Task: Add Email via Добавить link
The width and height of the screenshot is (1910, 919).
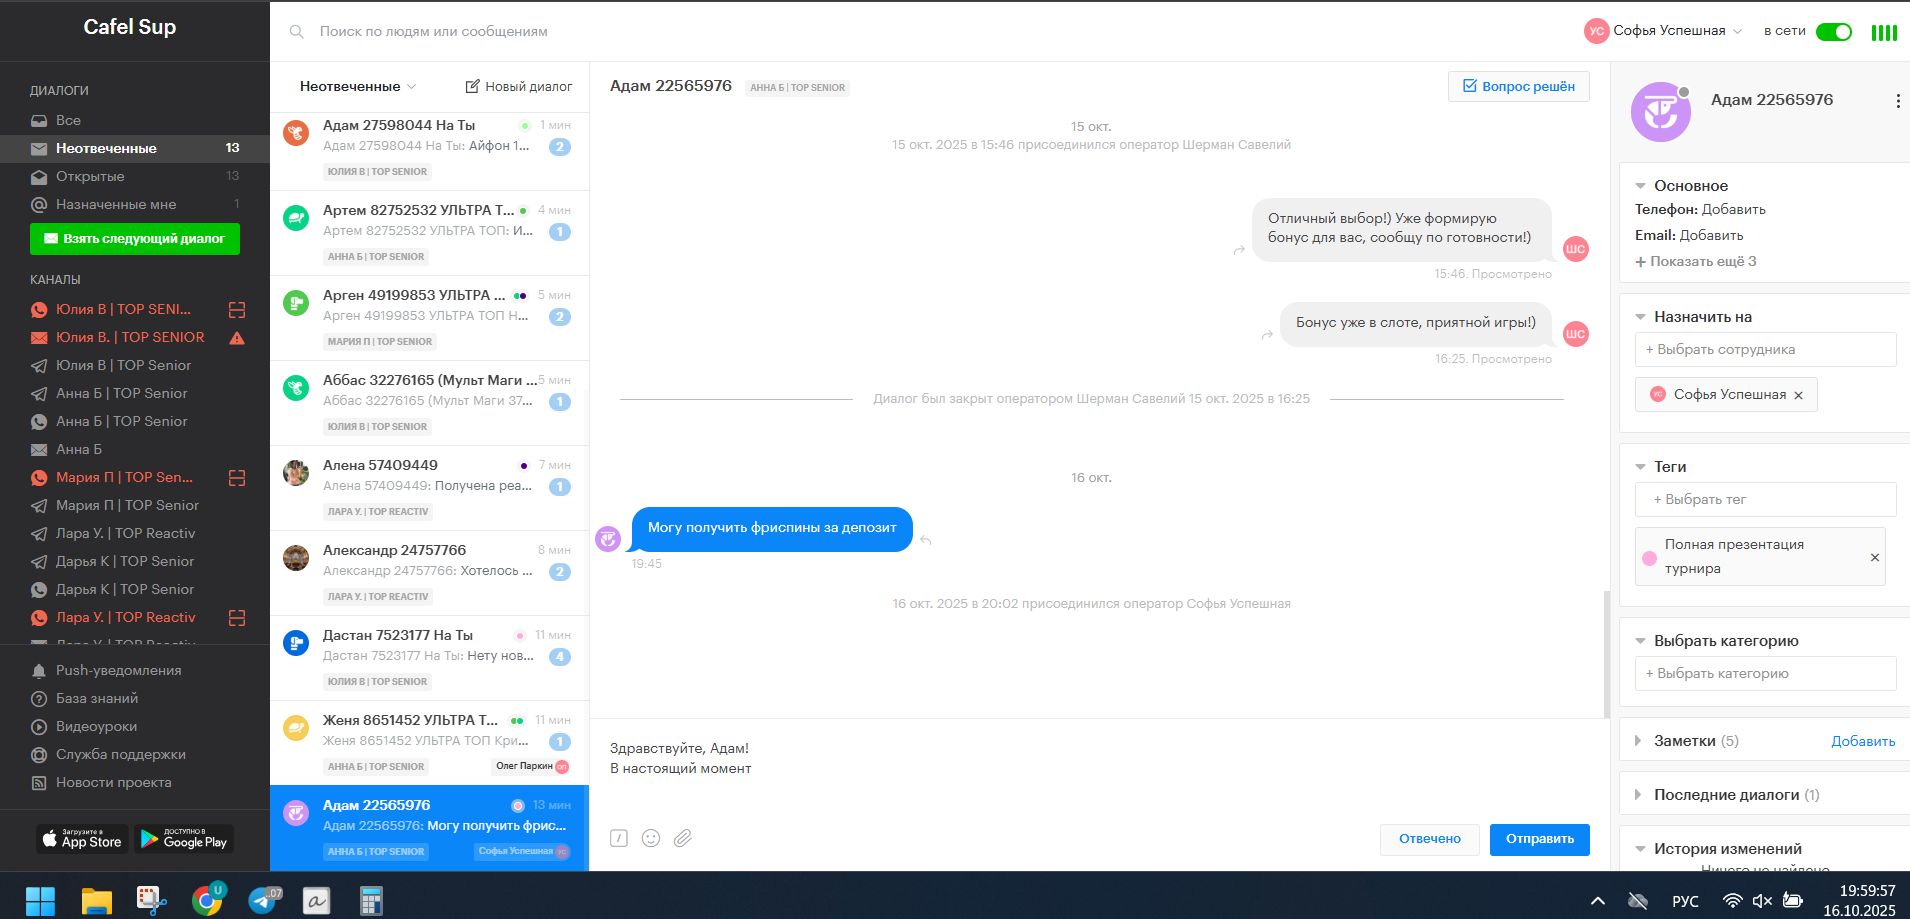Action: point(1712,236)
